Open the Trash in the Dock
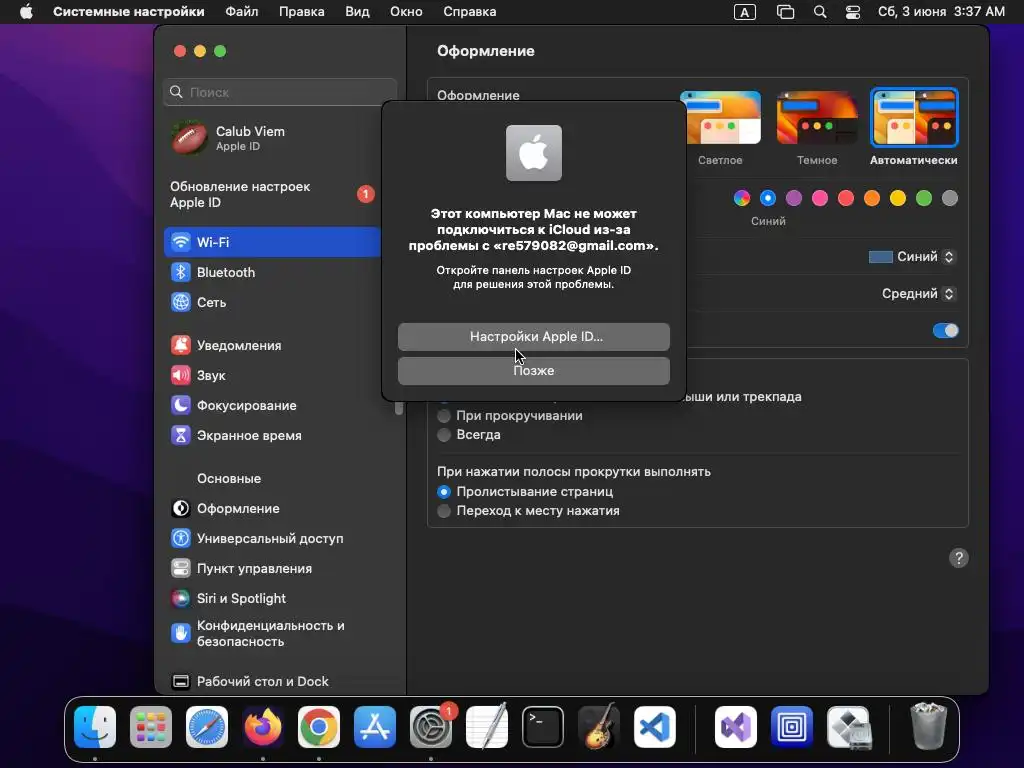Screen dimensions: 1024x768 click(x=928, y=726)
